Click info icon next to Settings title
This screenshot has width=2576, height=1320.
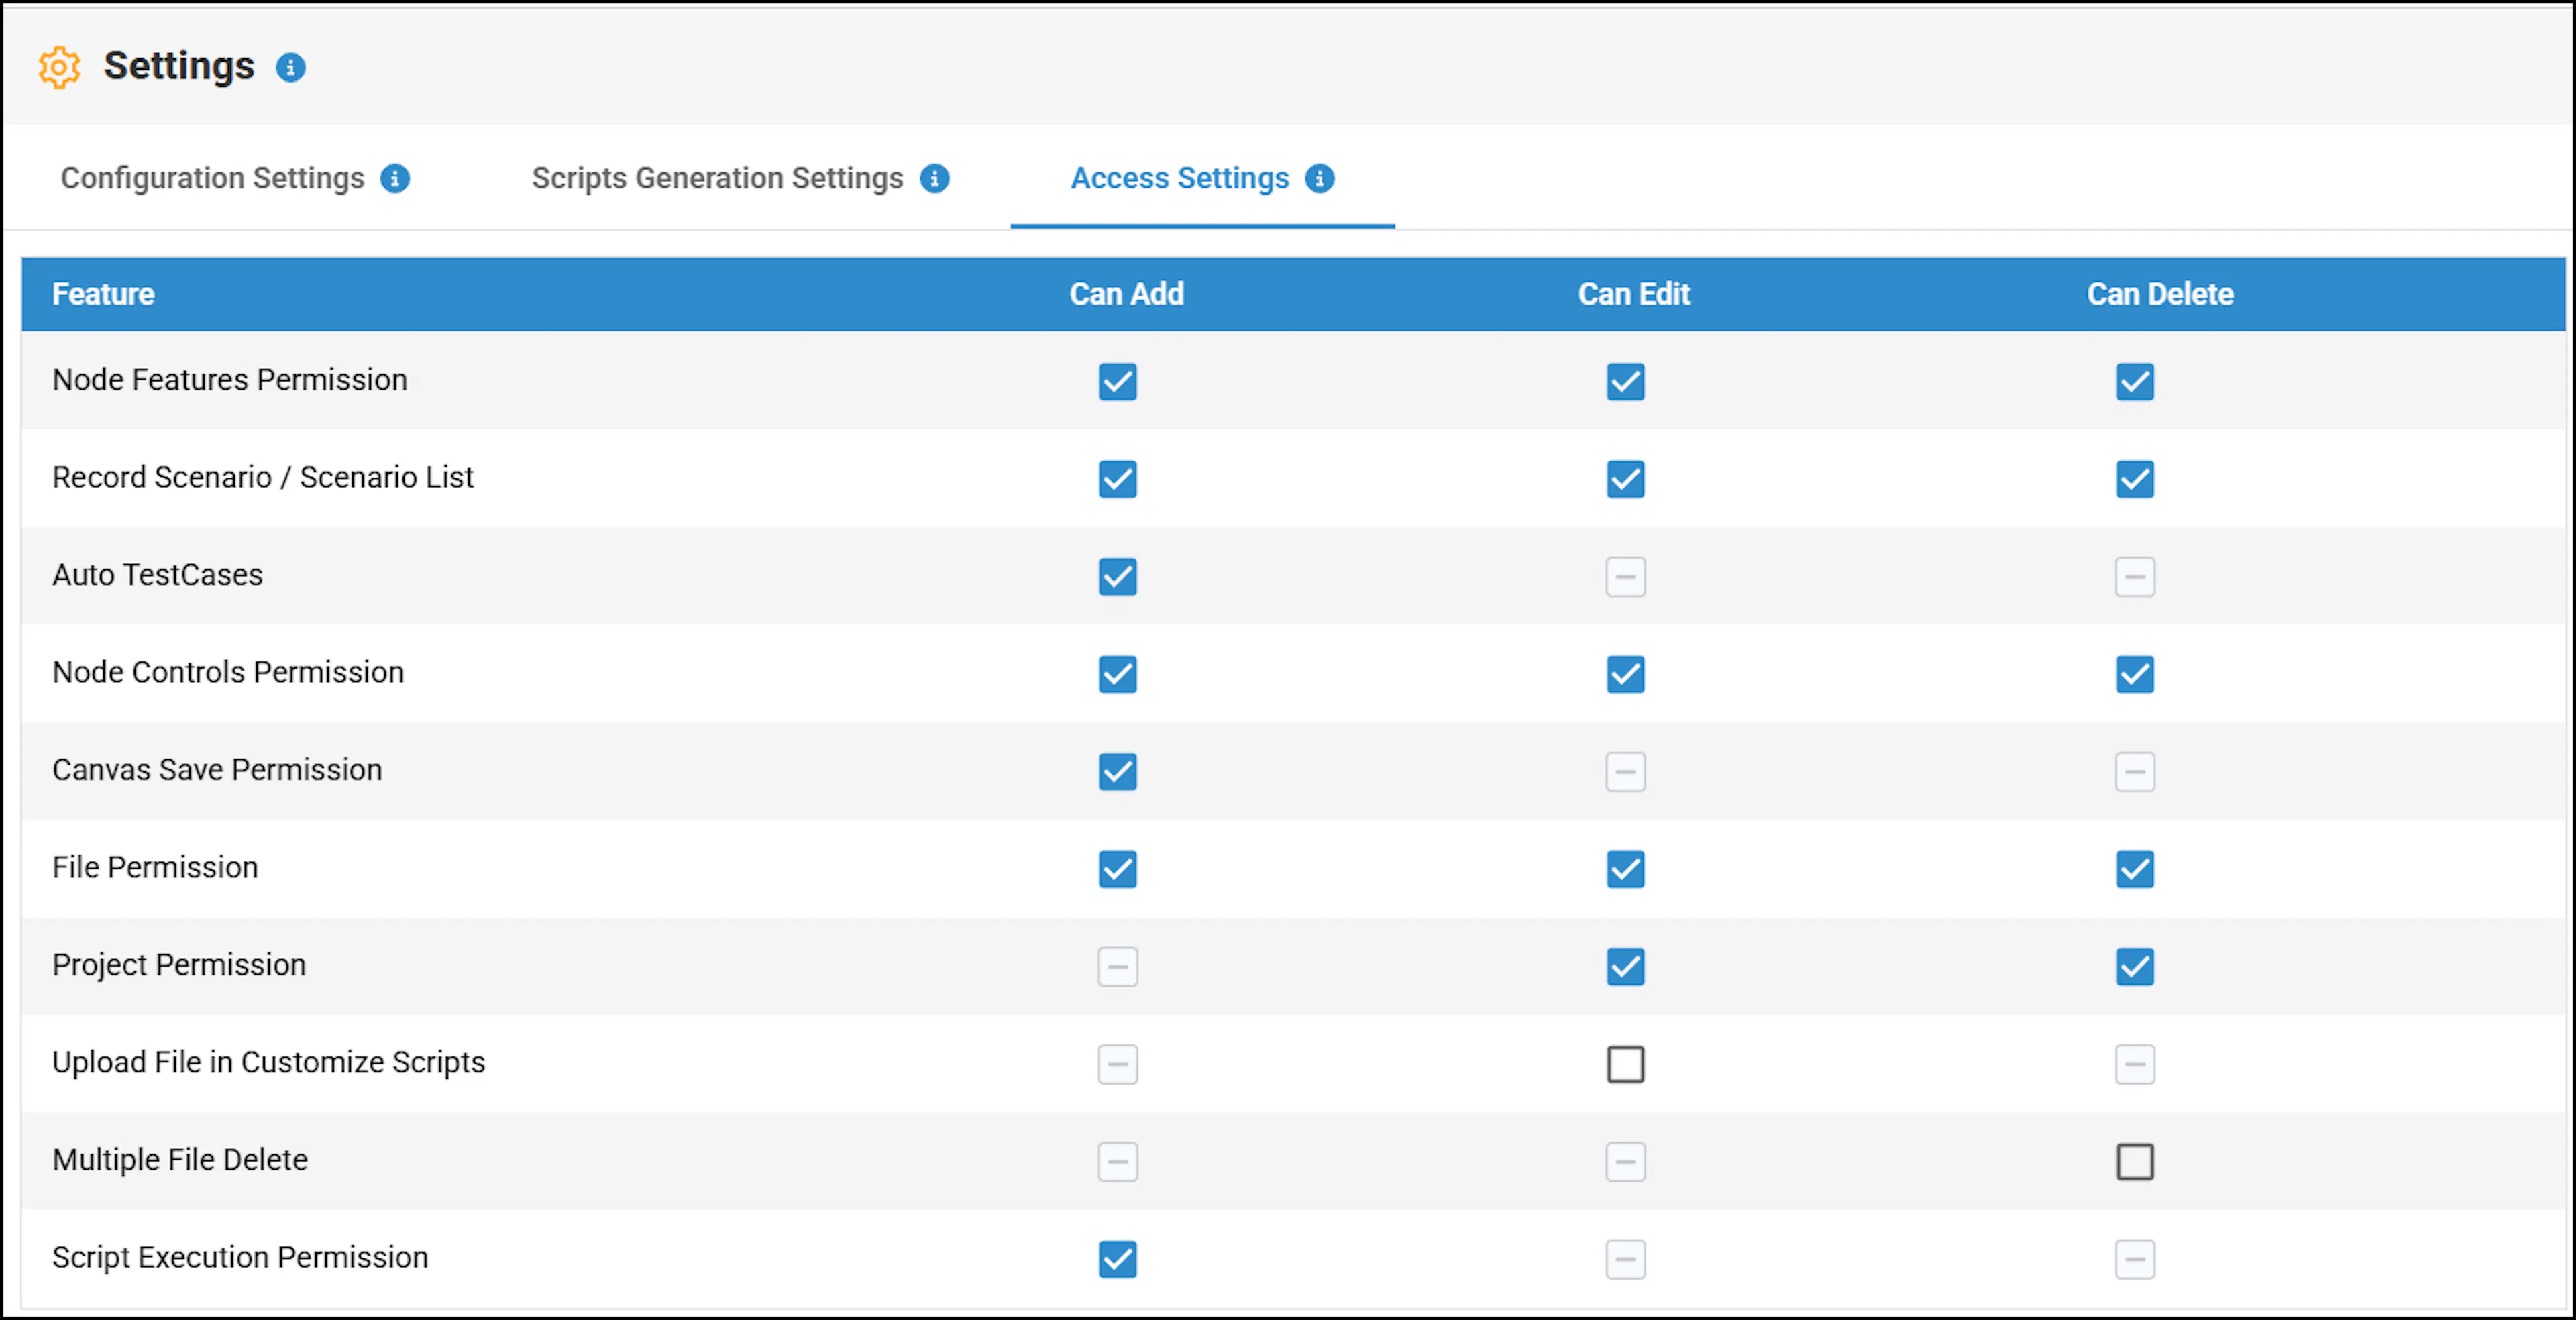[x=291, y=67]
